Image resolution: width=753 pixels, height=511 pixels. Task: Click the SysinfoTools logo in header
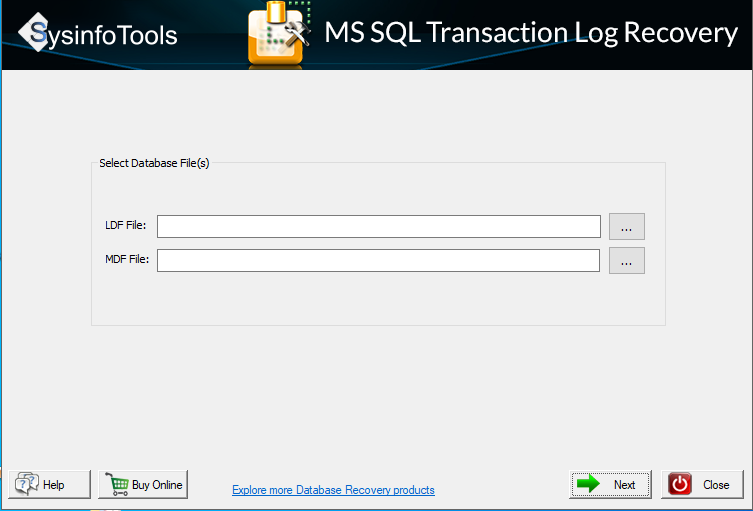(98, 35)
